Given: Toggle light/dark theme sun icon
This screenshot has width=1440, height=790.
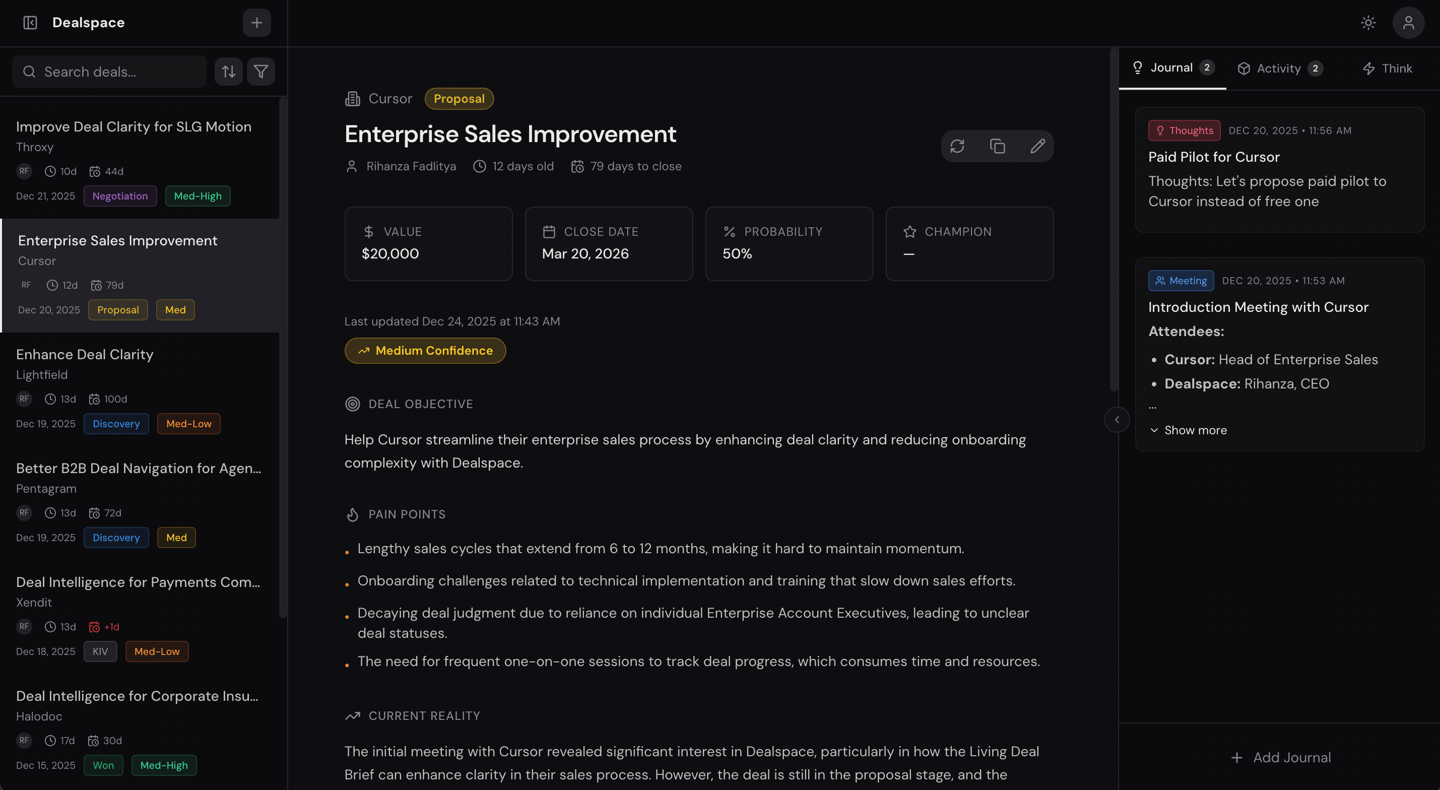Looking at the screenshot, I should coord(1368,22).
